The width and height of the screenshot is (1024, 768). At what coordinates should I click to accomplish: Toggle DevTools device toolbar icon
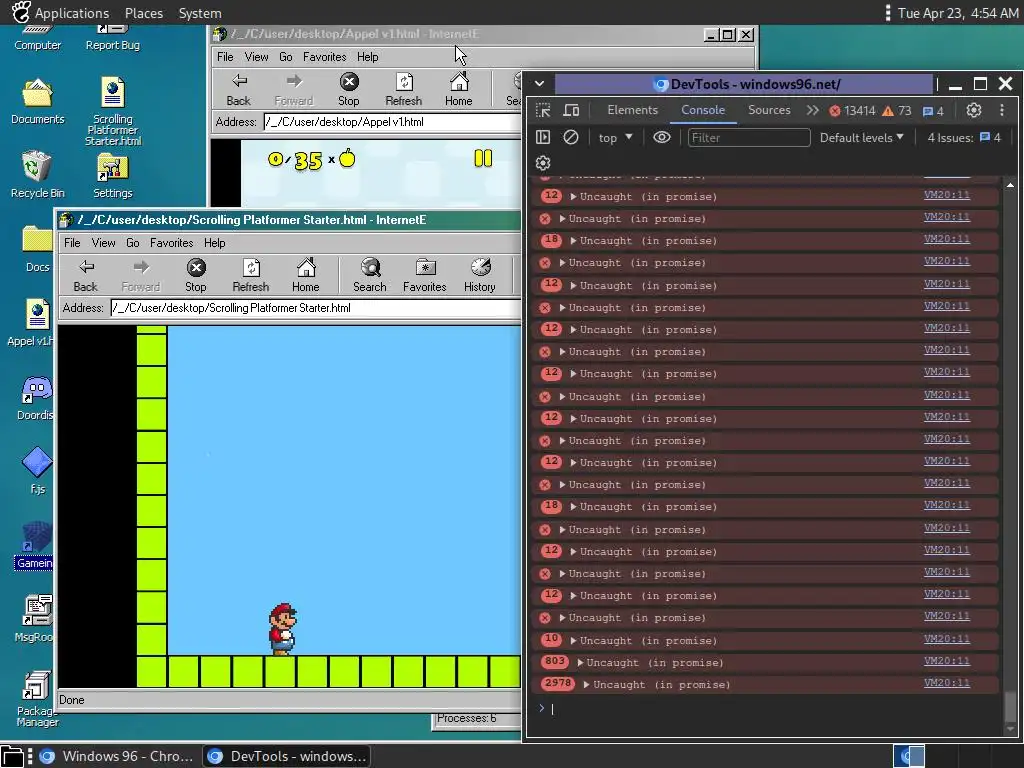point(571,110)
